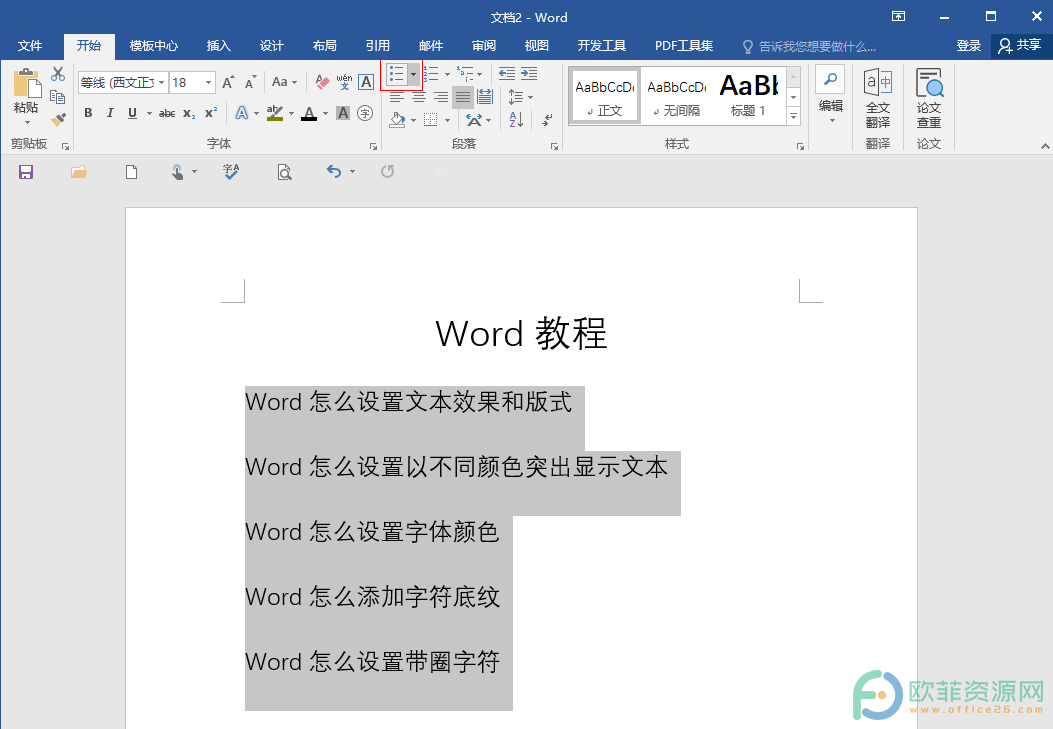Image resolution: width=1053 pixels, height=729 pixels.
Task: Align text right
Action: pos(441,97)
